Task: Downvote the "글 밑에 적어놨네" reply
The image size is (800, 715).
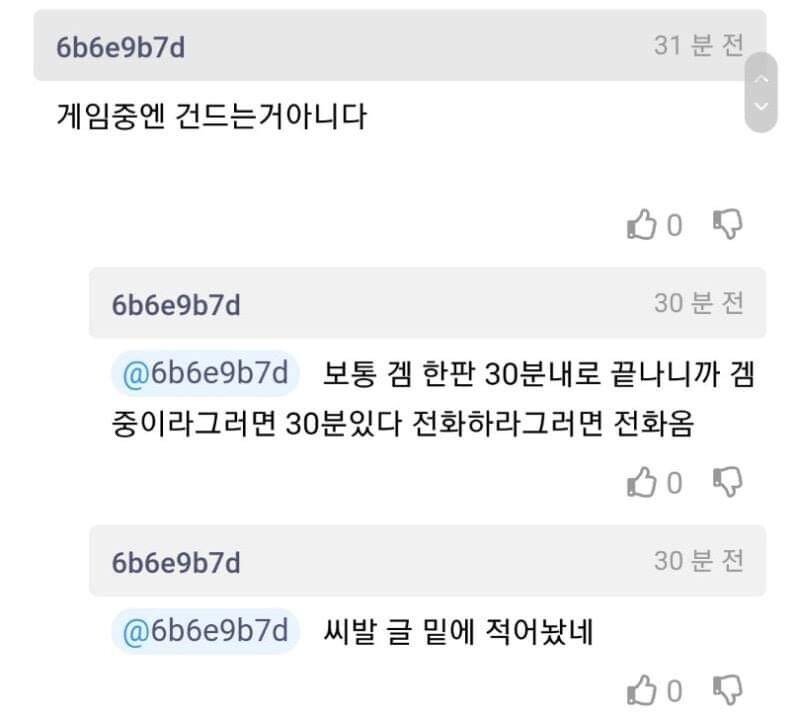Action: coord(727,689)
